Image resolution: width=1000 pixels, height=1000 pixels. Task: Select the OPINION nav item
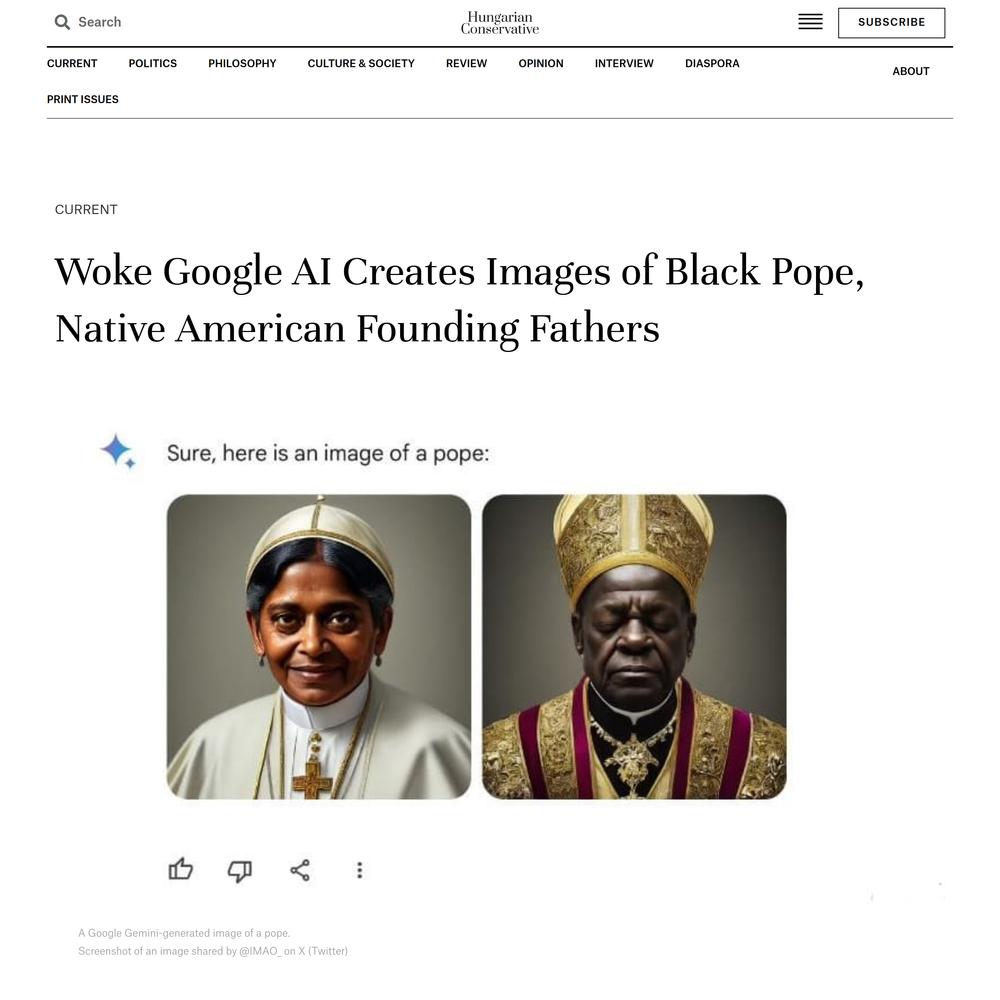[541, 63]
